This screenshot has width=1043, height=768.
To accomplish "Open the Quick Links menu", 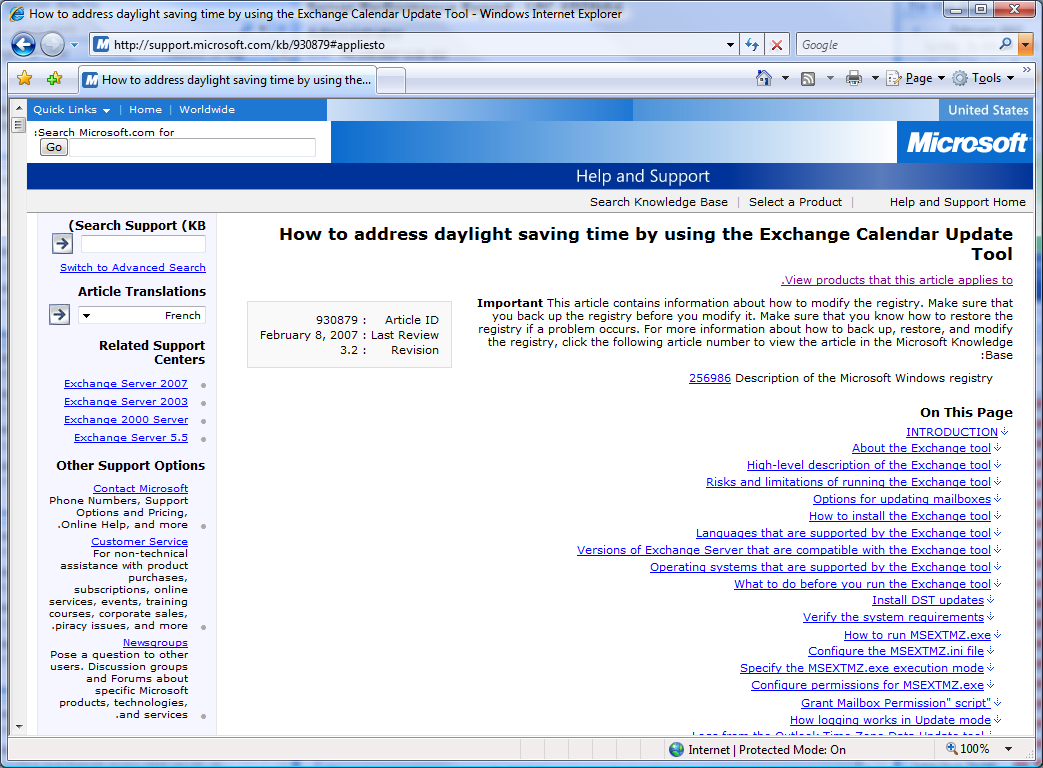I will click(72, 110).
